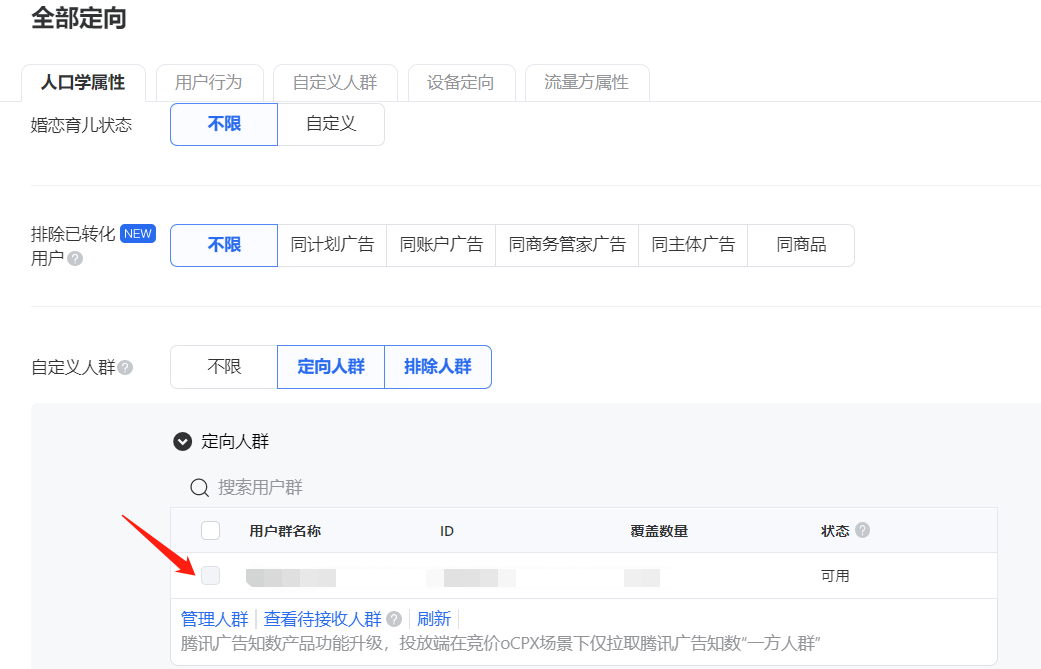Click the 婚恋育儿状态 label

(82, 125)
